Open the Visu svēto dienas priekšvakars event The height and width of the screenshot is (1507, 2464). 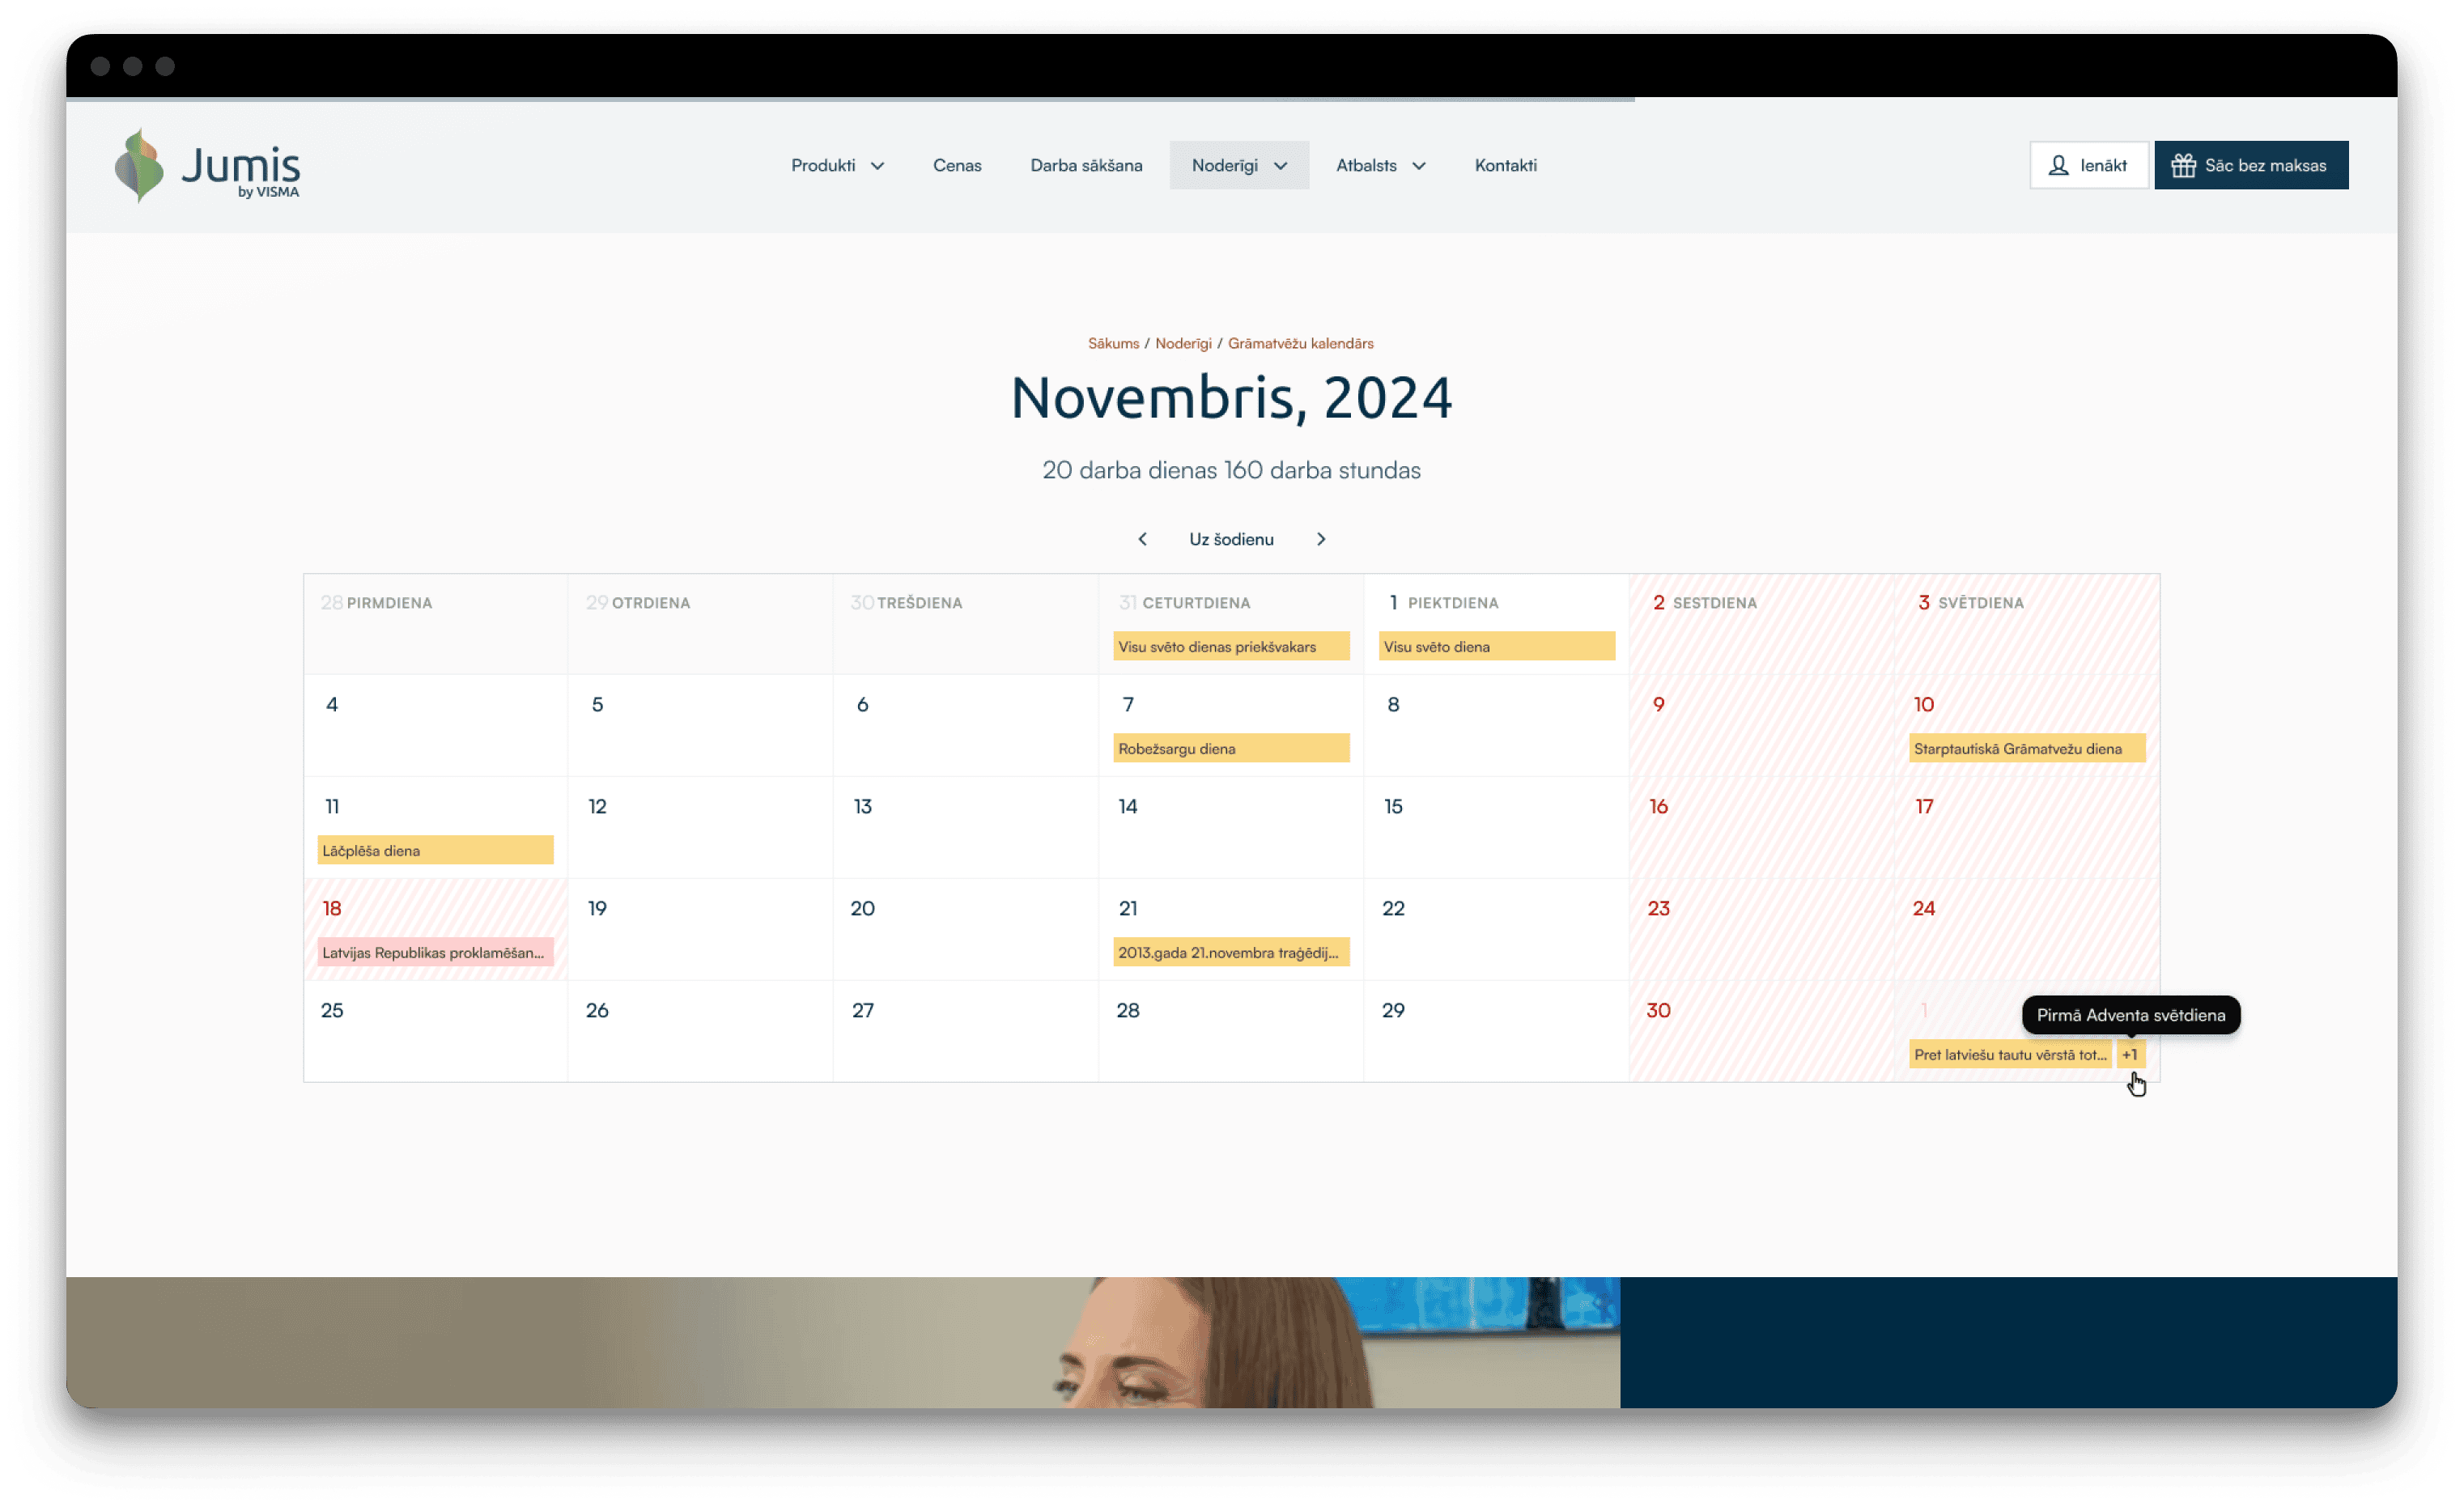coord(1231,647)
